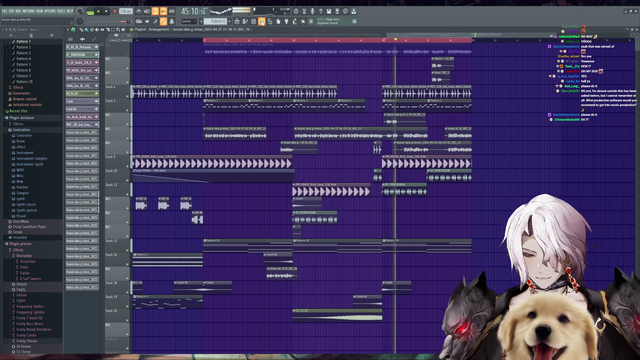Click the stamp icon in second toolbar row
This screenshot has width=640, height=360.
(172, 21)
